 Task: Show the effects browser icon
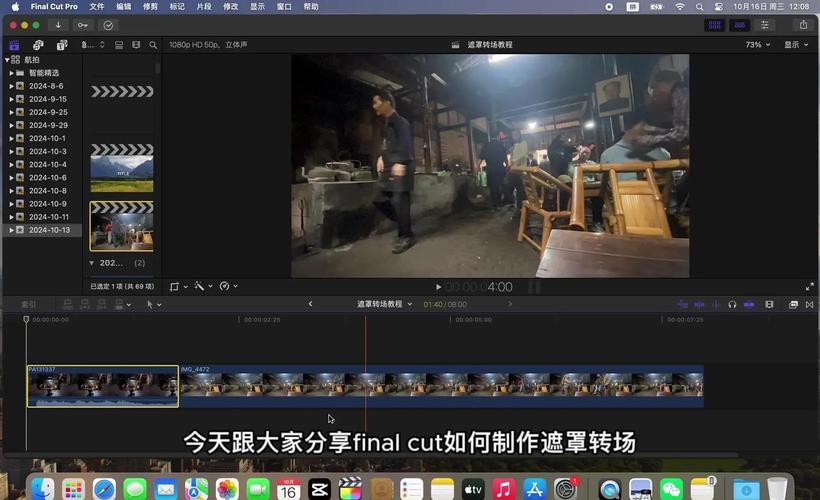(793, 304)
